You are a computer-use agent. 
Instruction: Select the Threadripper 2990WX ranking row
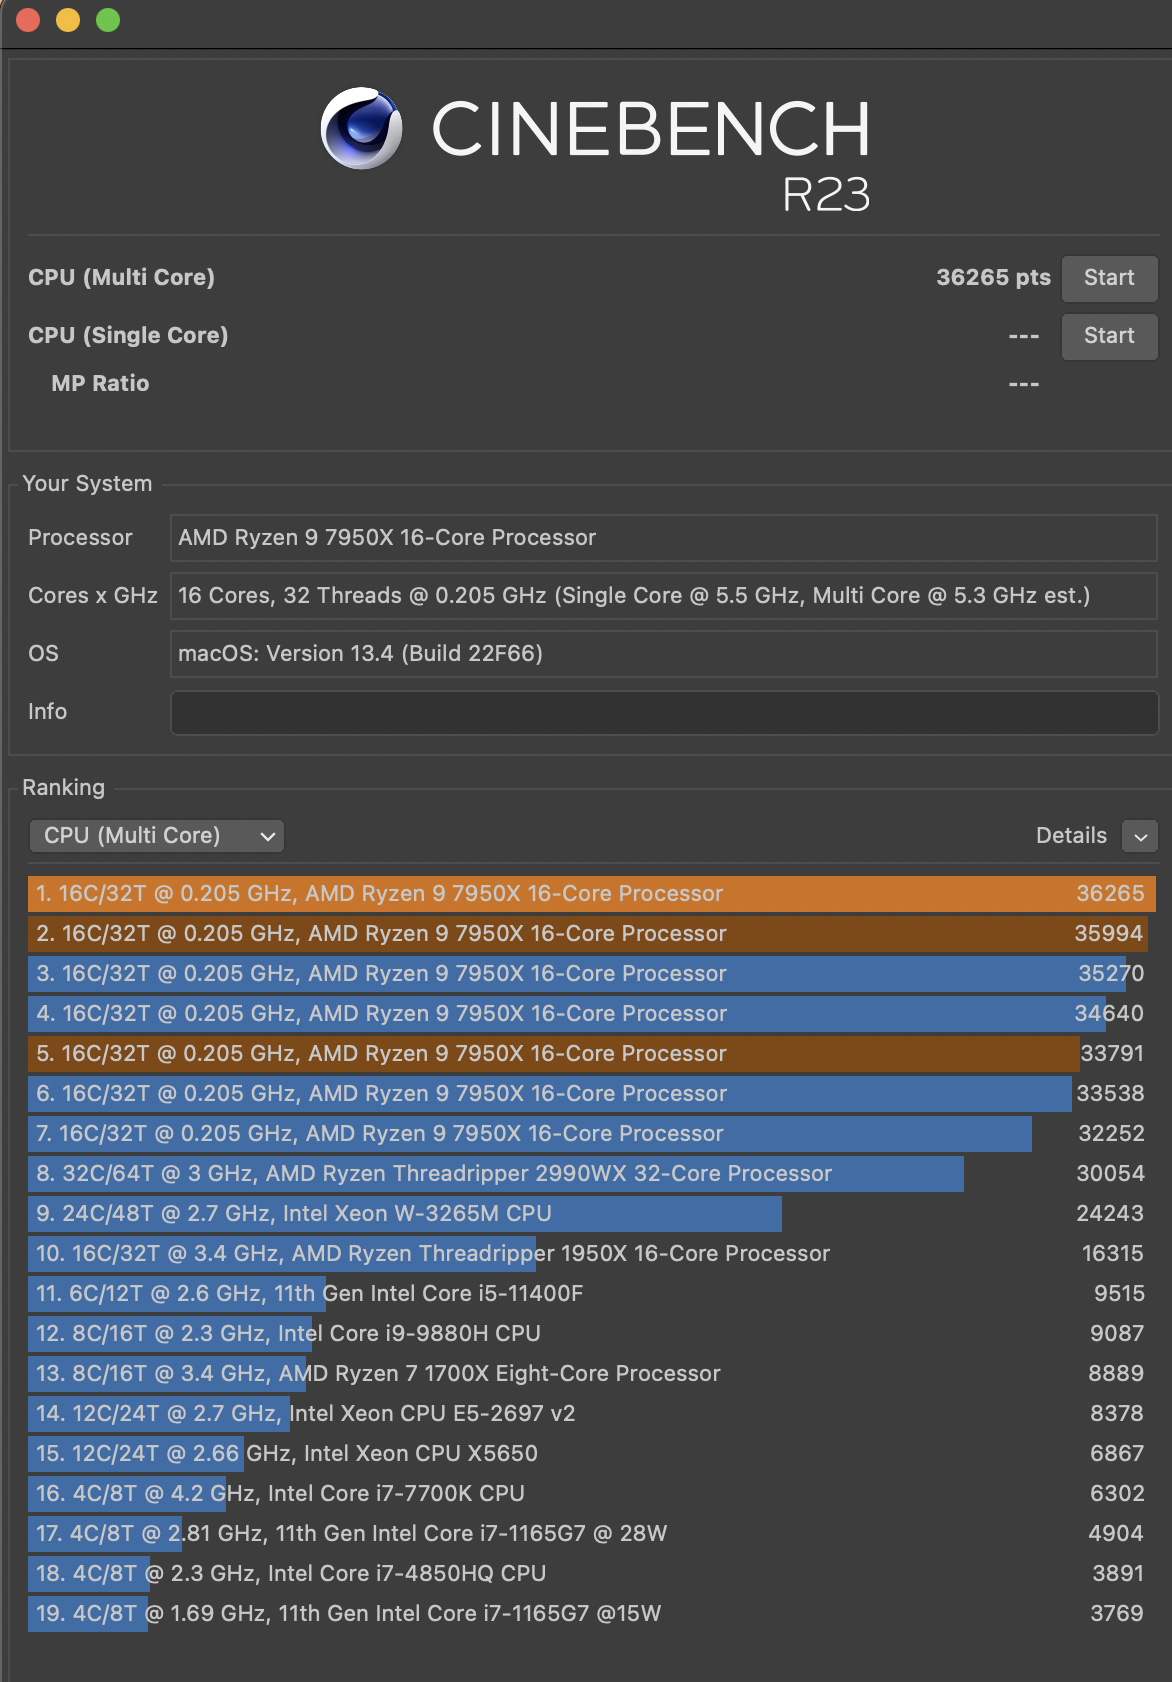(592, 1174)
